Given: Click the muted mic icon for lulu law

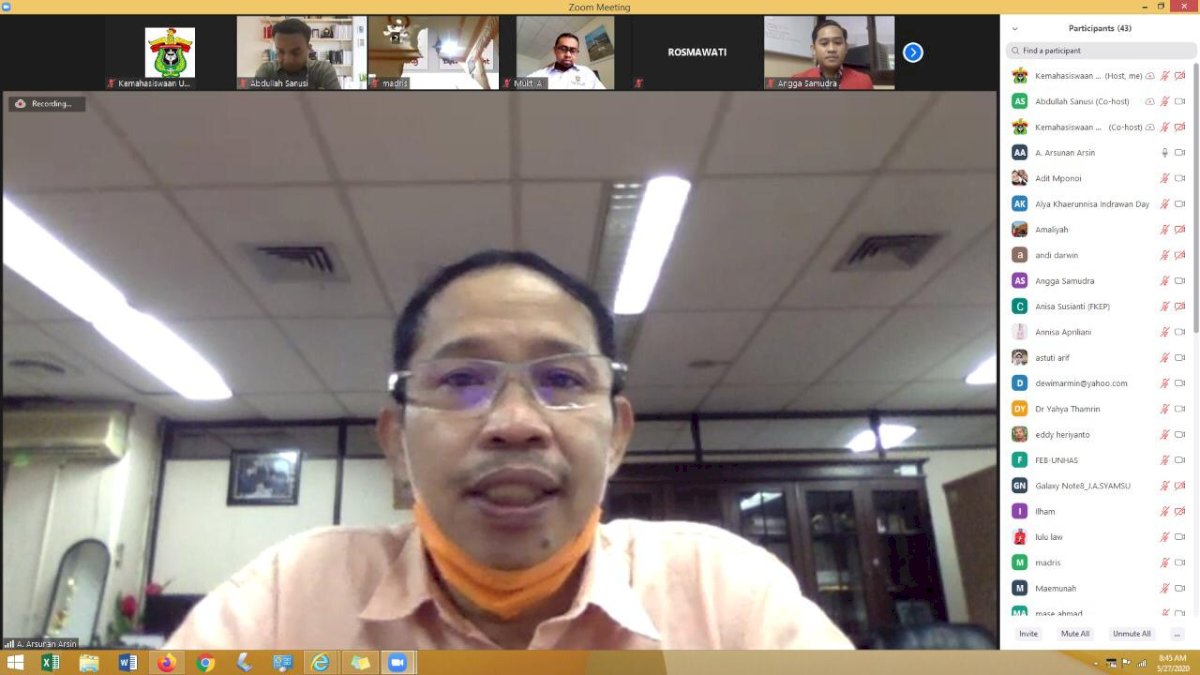Looking at the screenshot, I should point(1165,537).
